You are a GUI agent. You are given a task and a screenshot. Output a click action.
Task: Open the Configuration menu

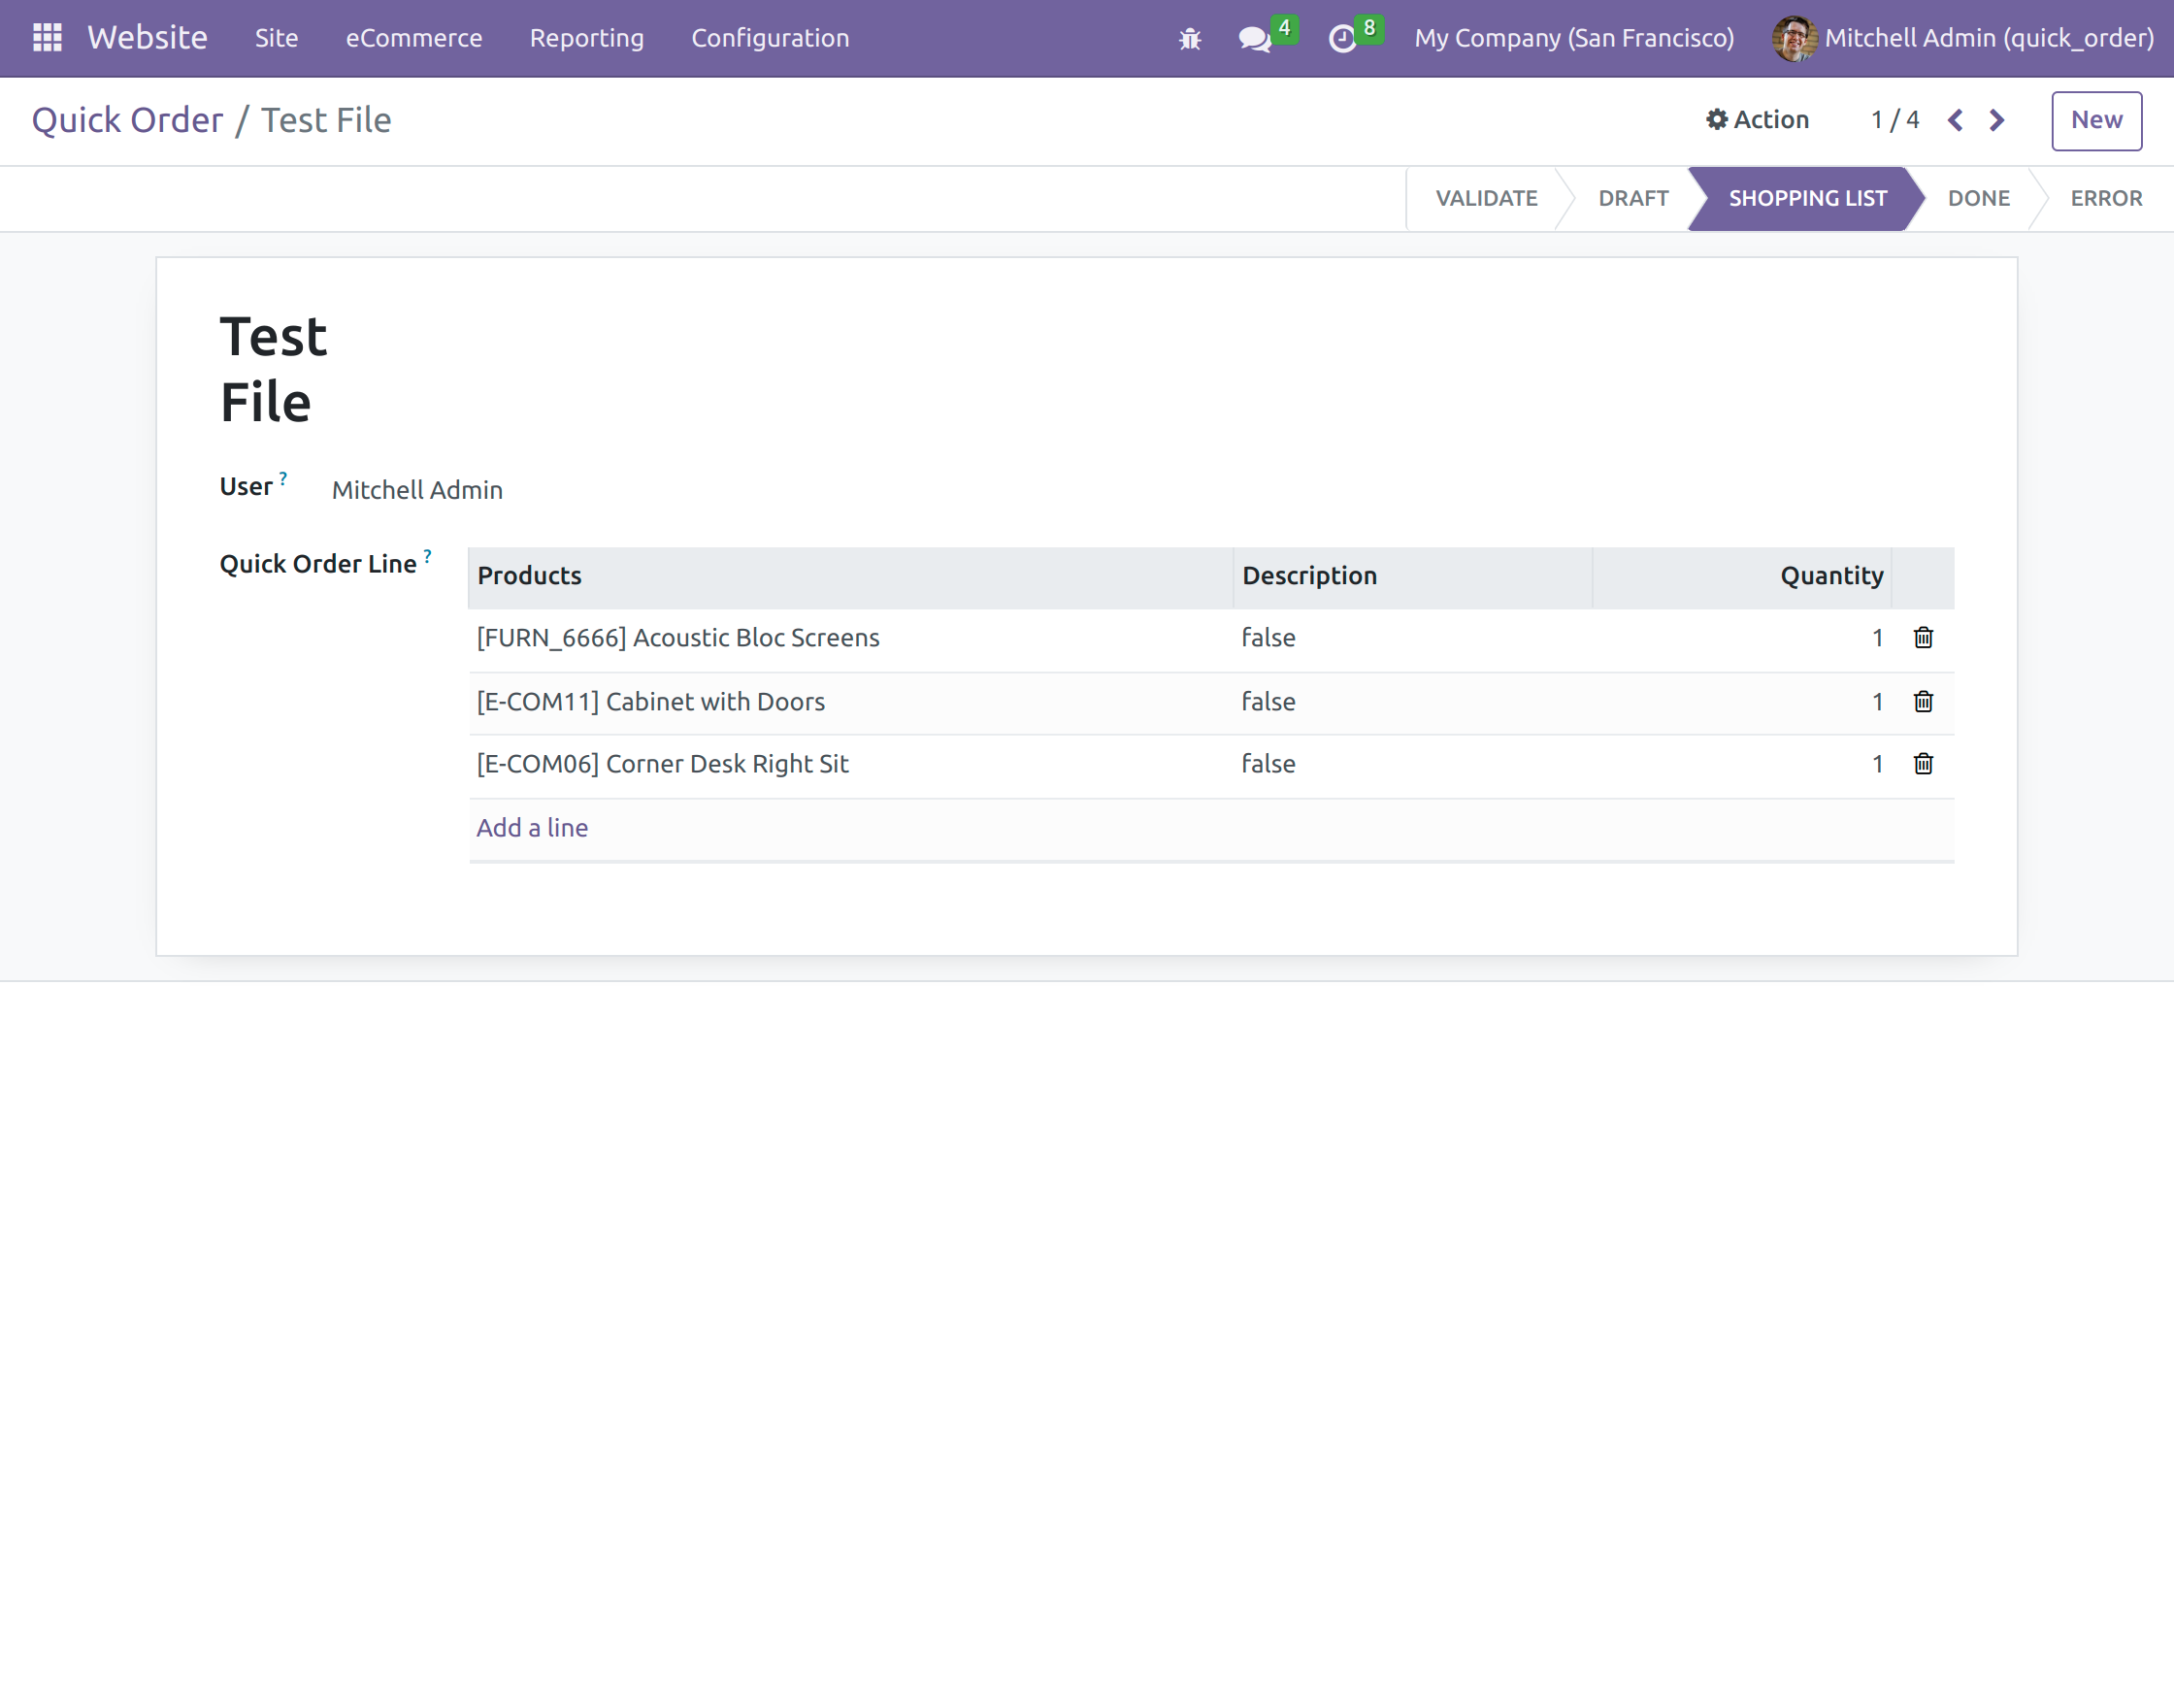(x=769, y=38)
